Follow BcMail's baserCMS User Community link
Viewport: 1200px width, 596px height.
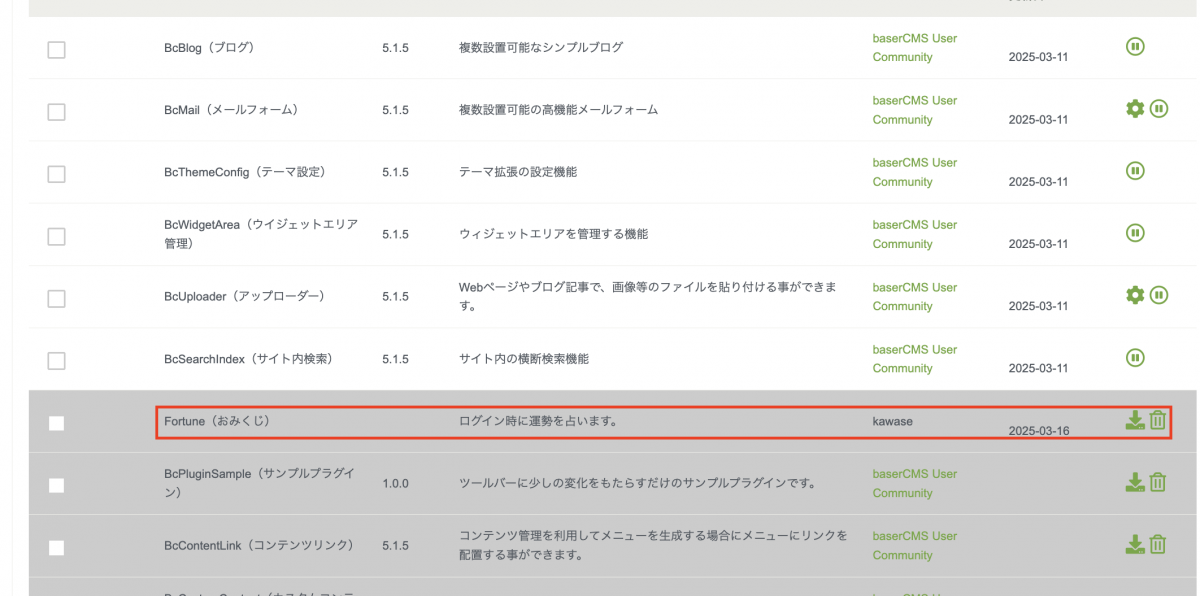pos(914,109)
